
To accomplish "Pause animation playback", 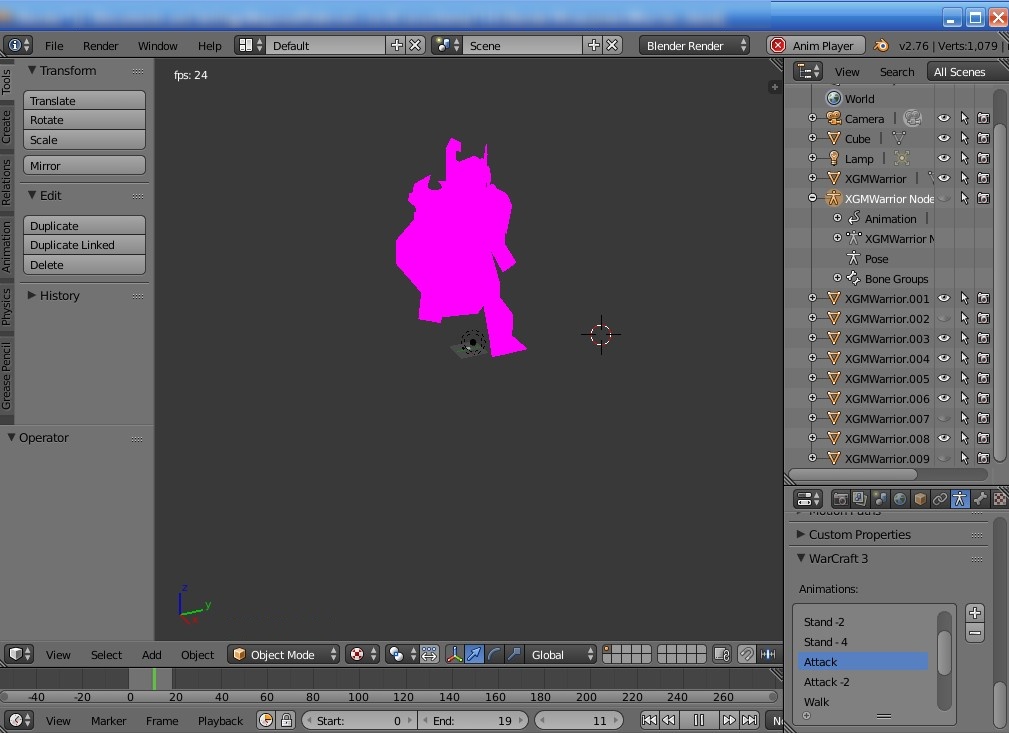I will pyautogui.click(x=698, y=720).
